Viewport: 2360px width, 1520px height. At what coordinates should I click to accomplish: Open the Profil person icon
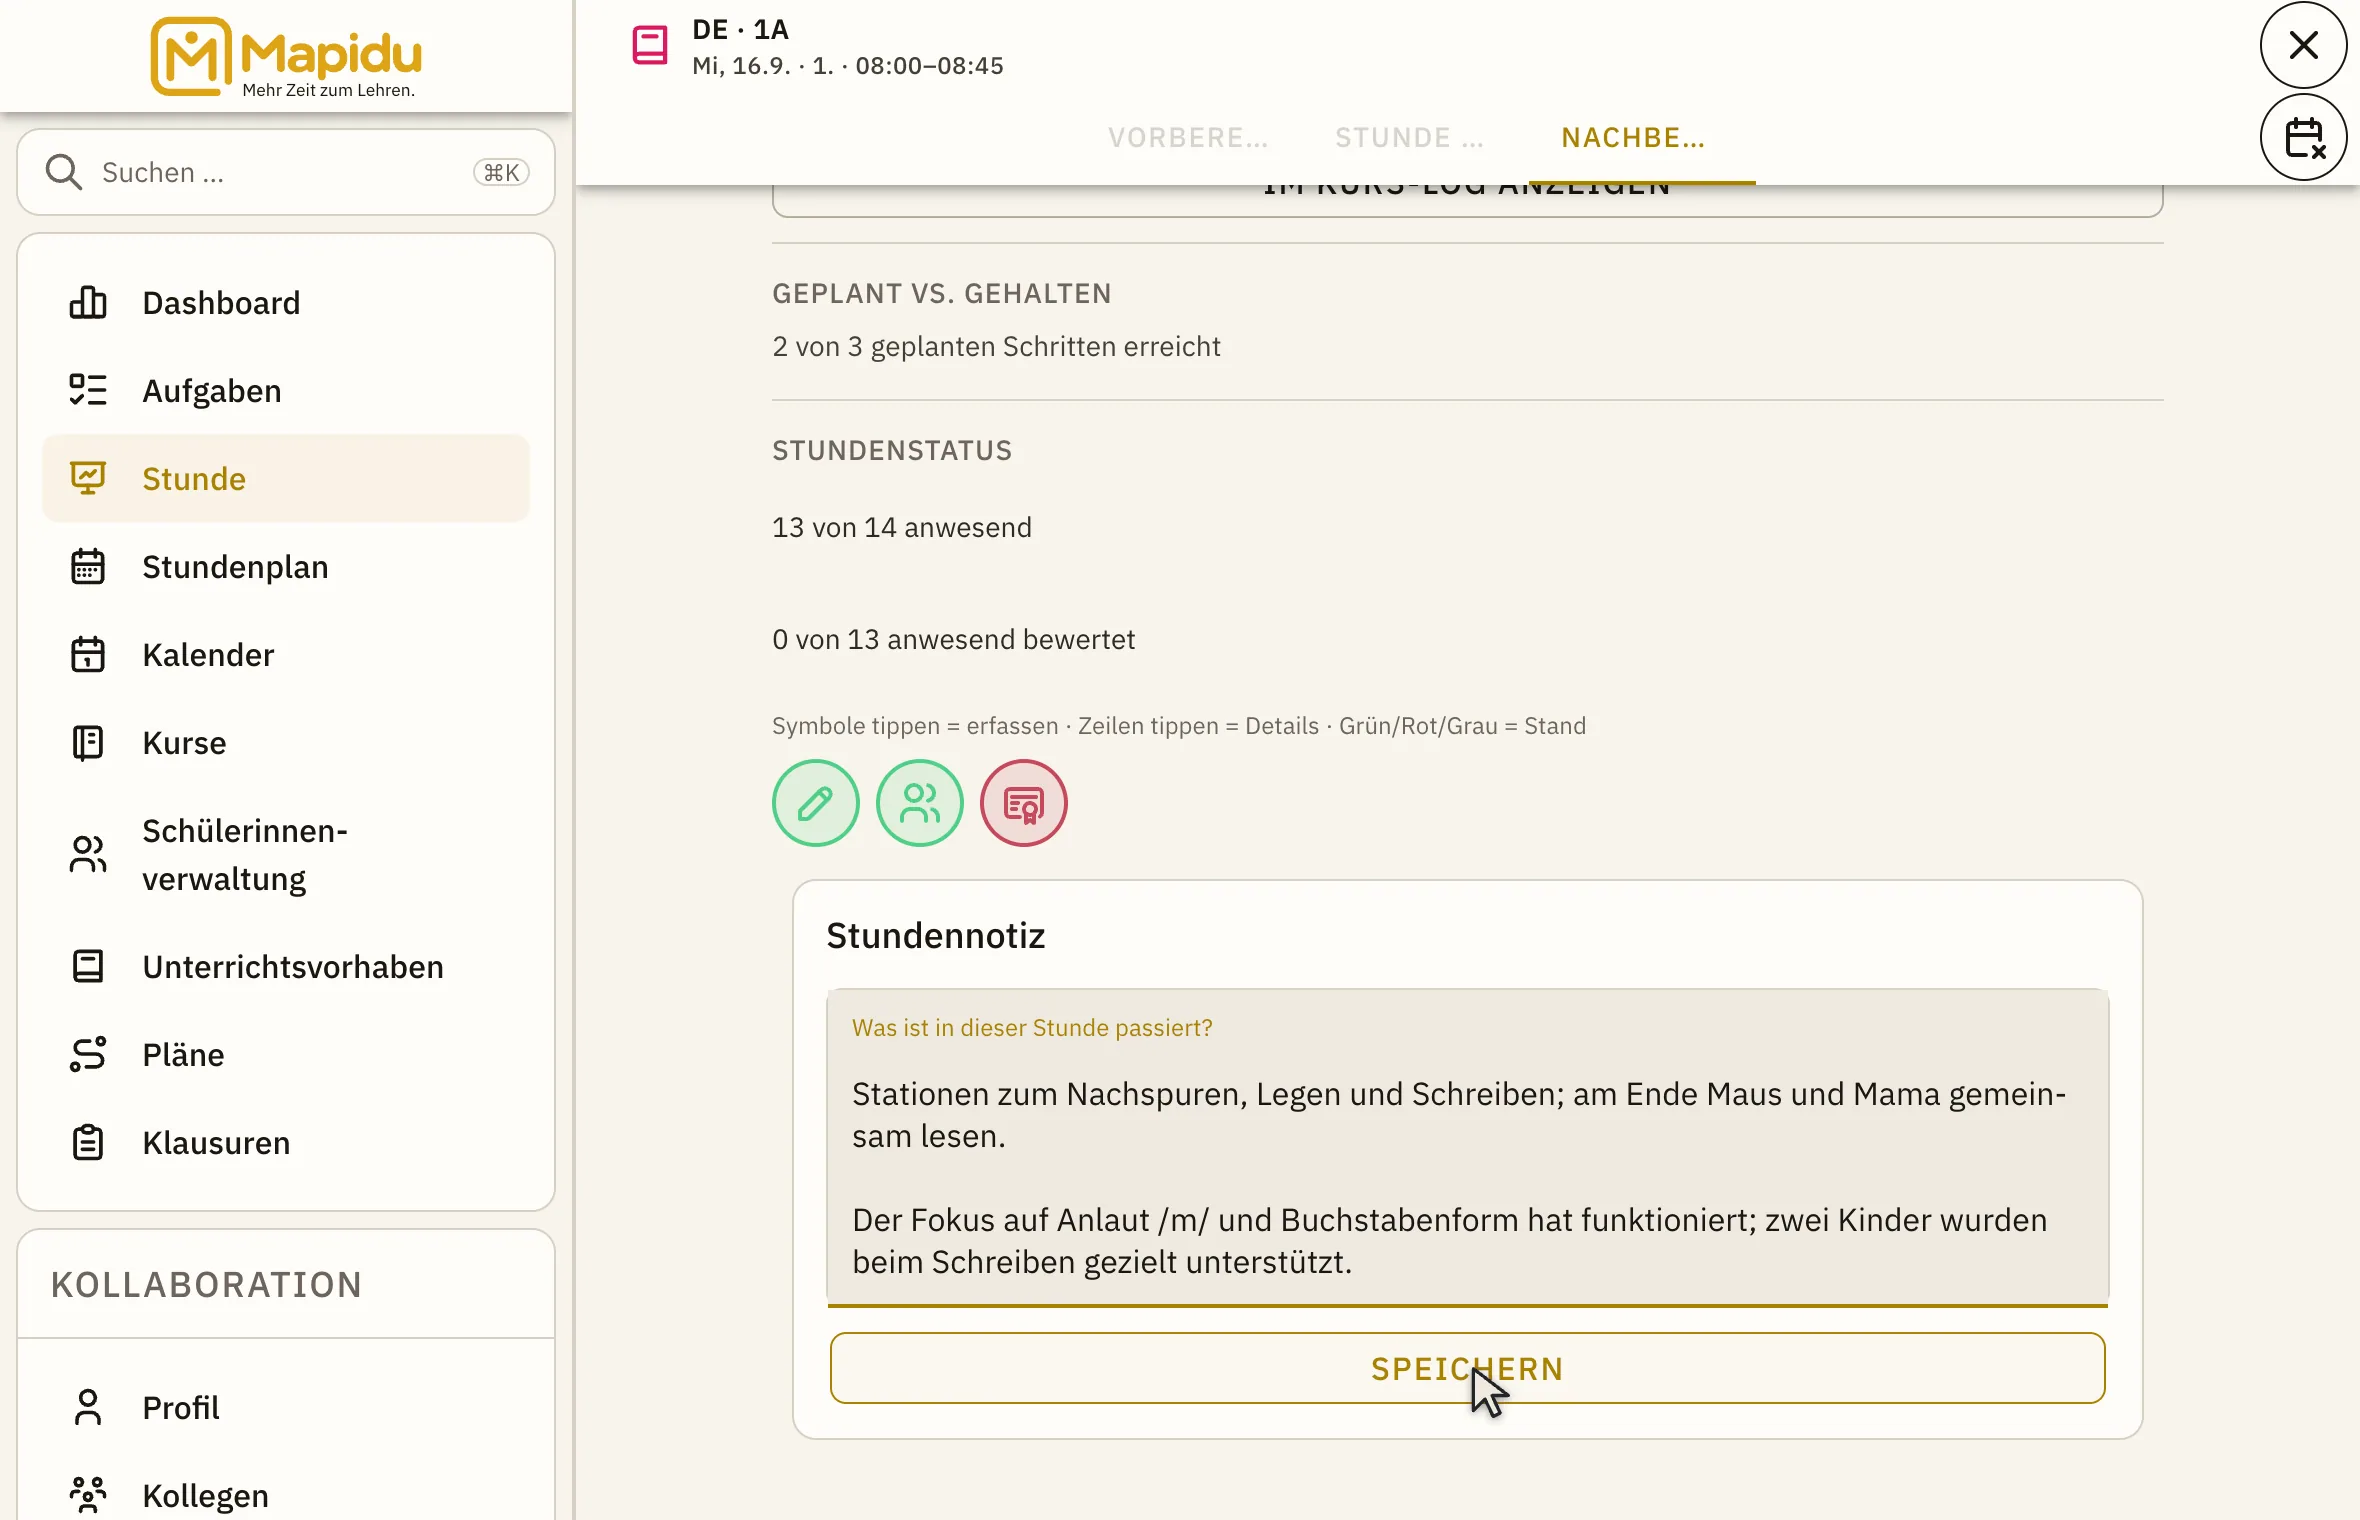[x=88, y=1407]
